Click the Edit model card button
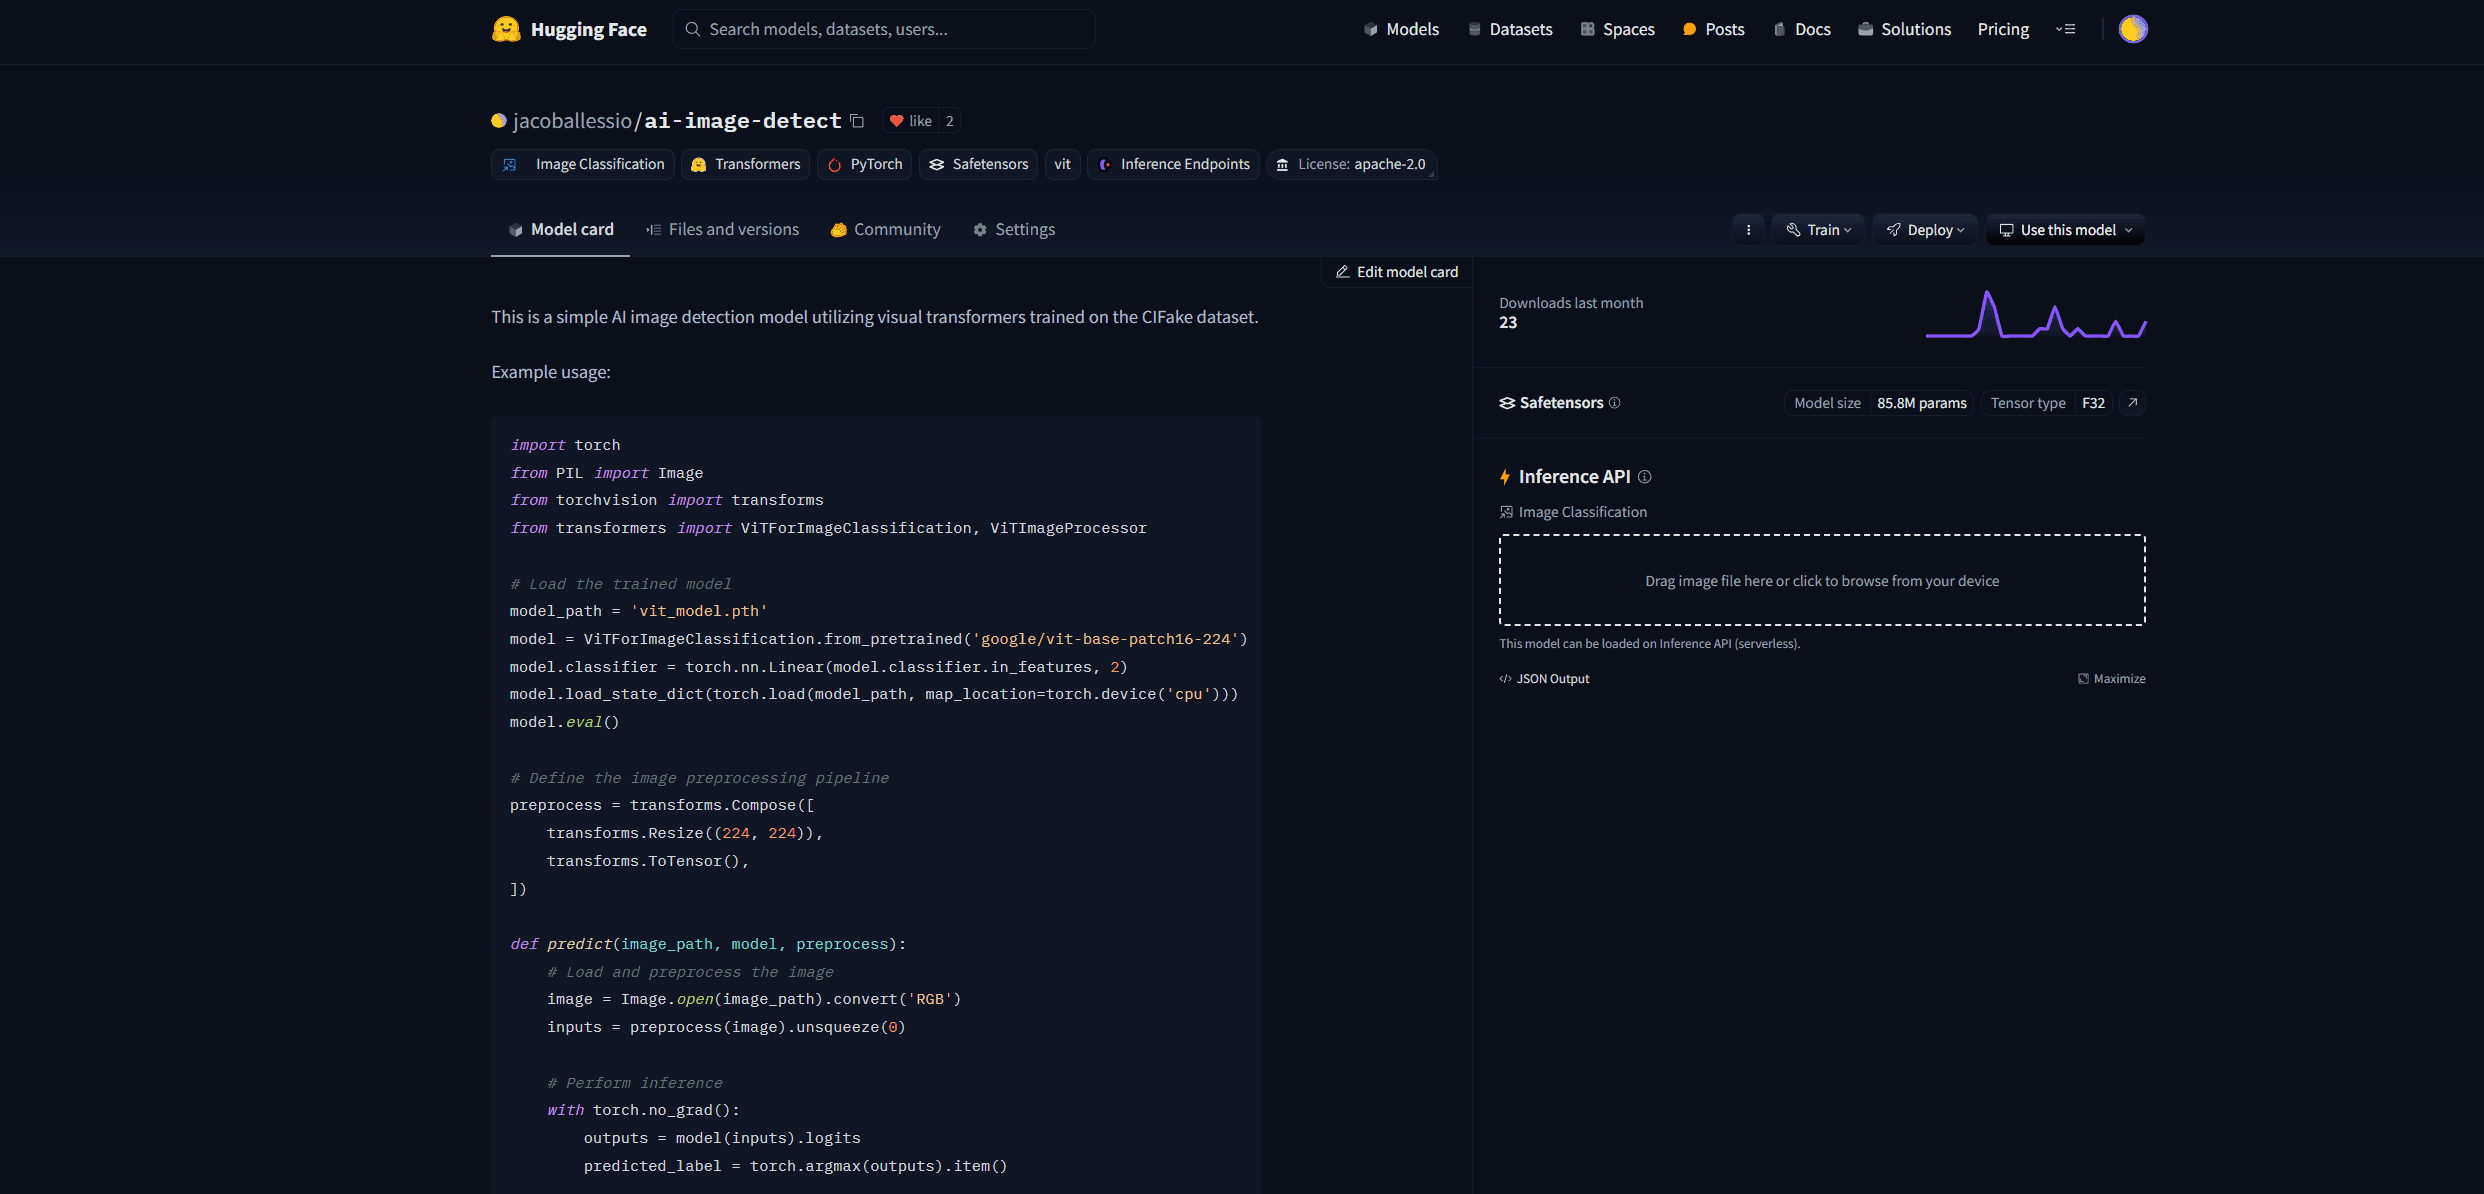The height and width of the screenshot is (1194, 2484). (1397, 271)
